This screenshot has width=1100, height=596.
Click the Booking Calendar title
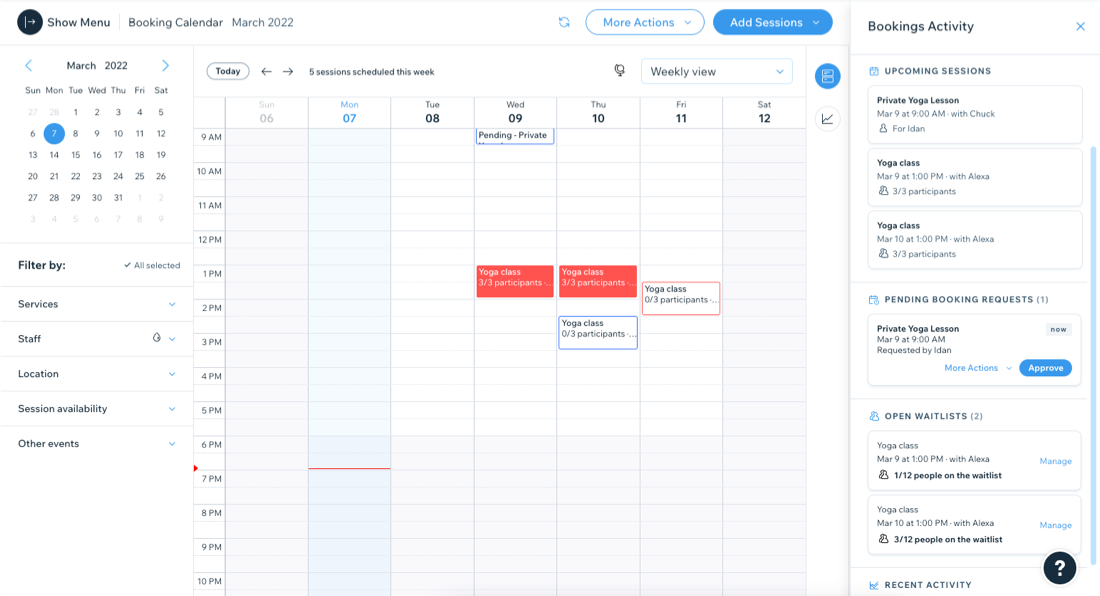click(x=175, y=22)
